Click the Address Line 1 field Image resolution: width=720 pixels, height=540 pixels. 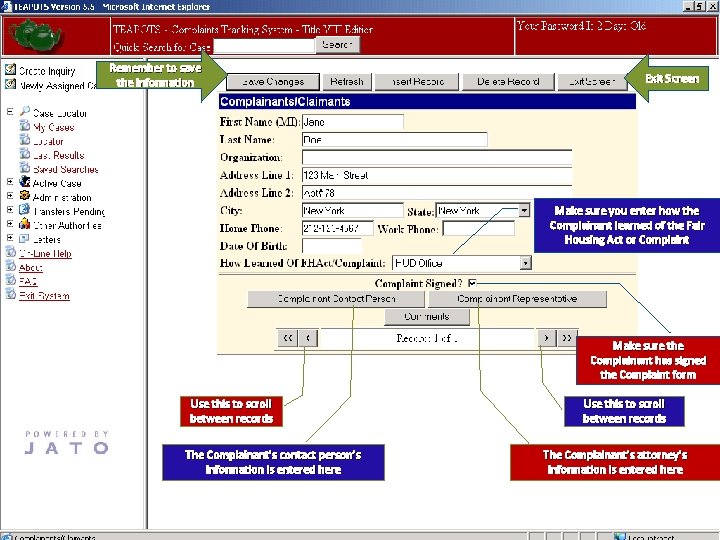coord(437,175)
